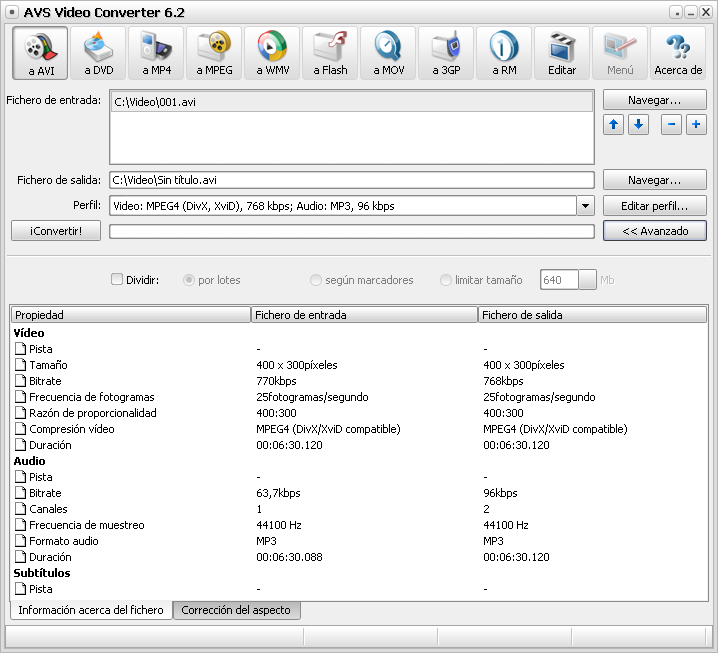Move input file down with blue down arrow
The height and width of the screenshot is (653, 718).
[x=638, y=125]
